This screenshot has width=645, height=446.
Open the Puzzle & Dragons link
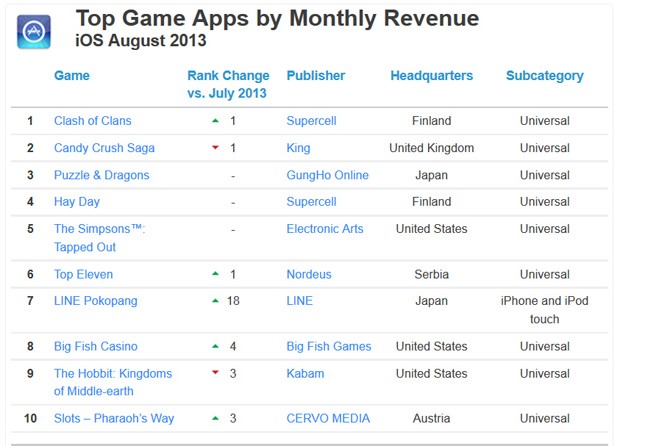(x=101, y=175)
